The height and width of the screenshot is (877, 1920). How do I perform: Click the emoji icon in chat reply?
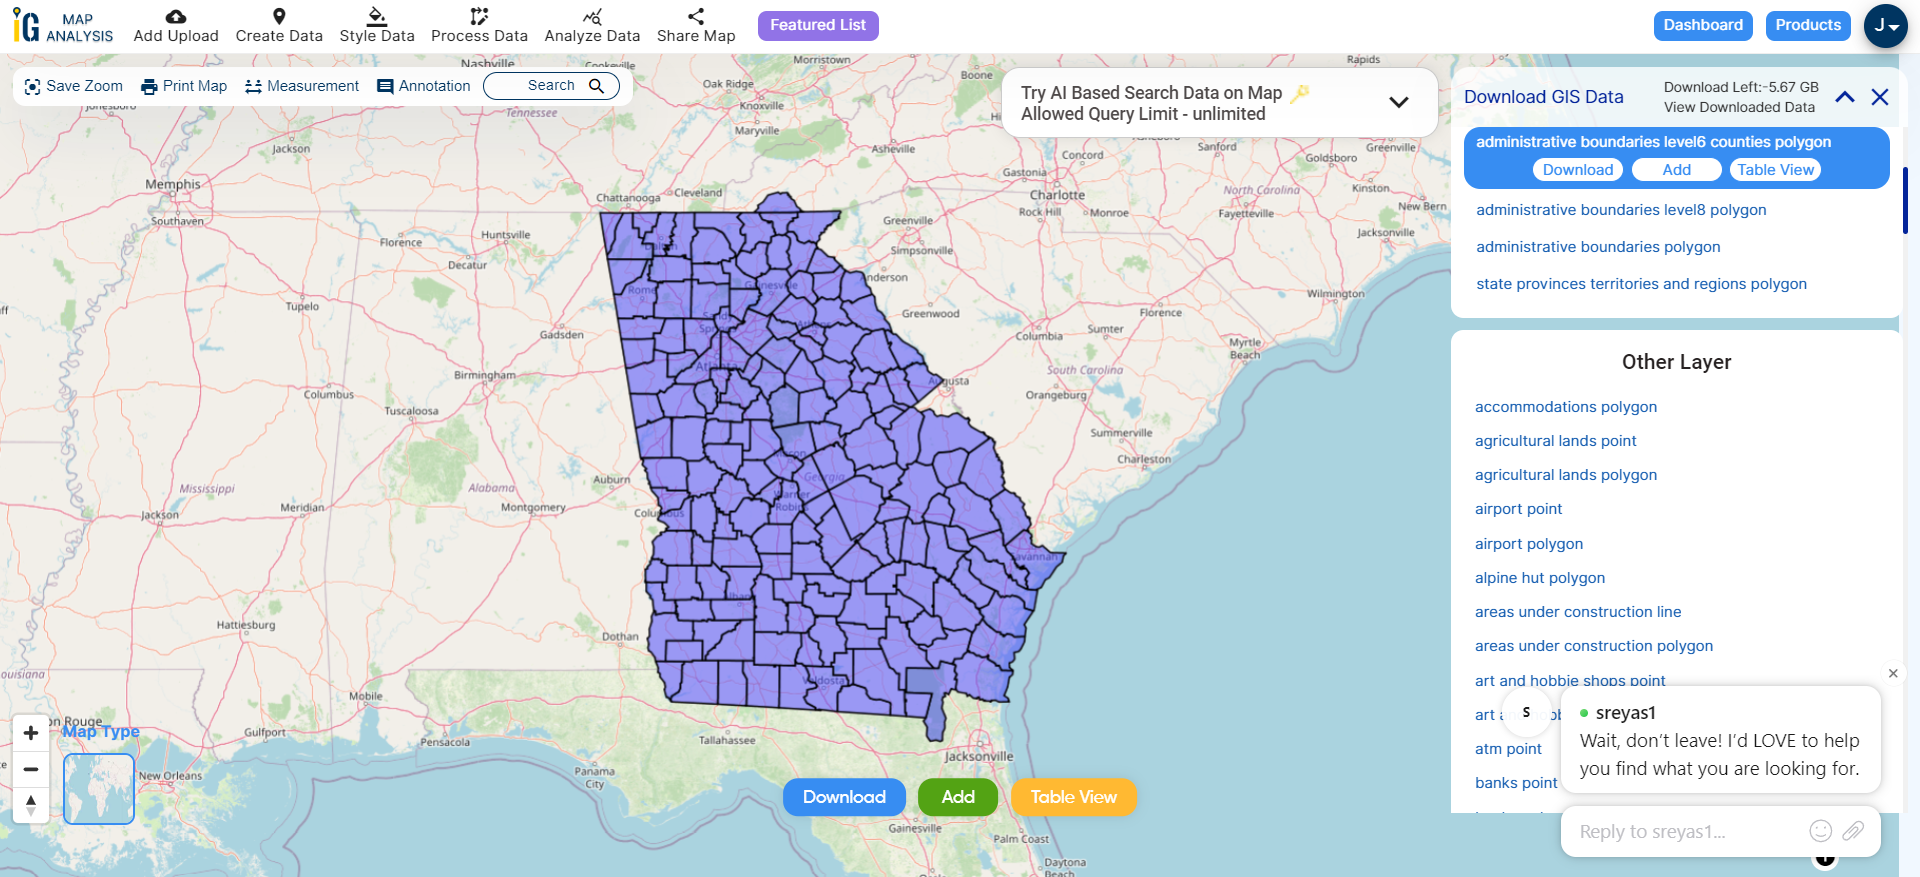(x=1821, y=831)
